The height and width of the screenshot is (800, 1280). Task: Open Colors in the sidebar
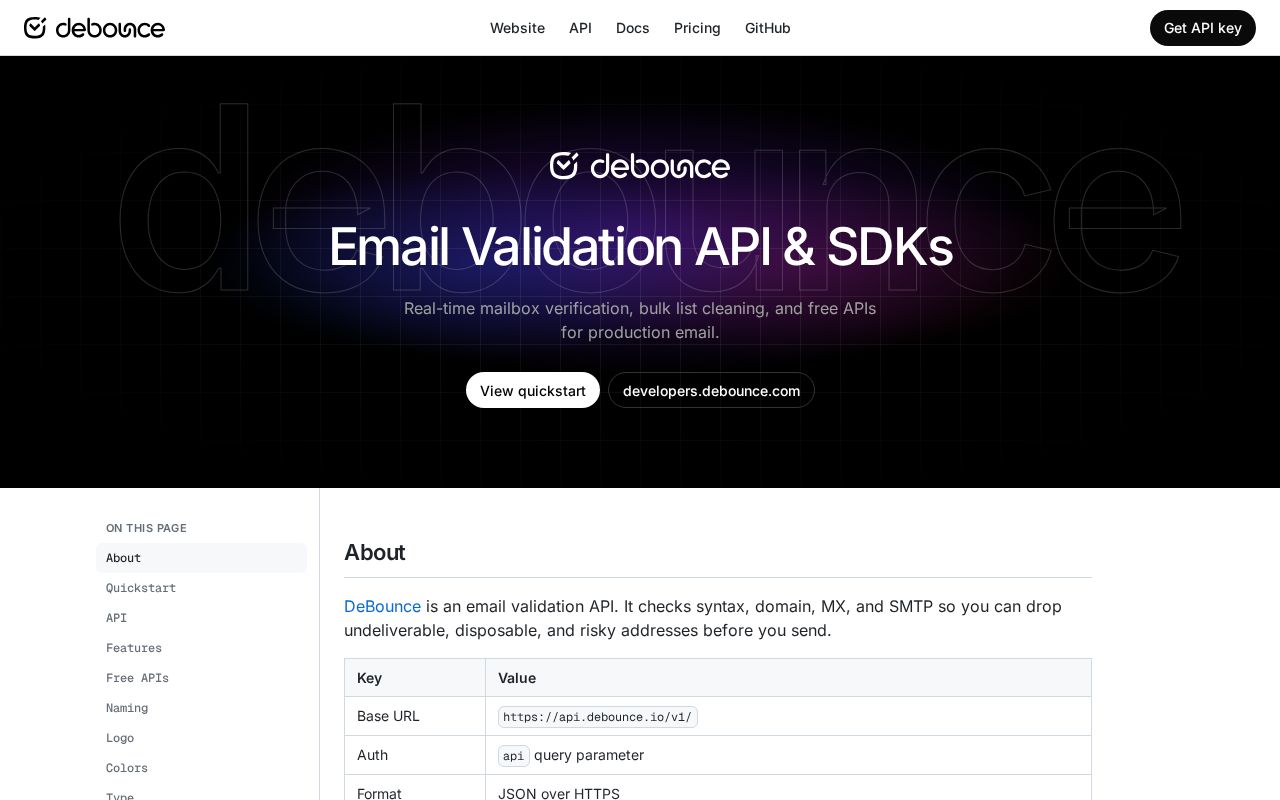[x=201, y=768]
